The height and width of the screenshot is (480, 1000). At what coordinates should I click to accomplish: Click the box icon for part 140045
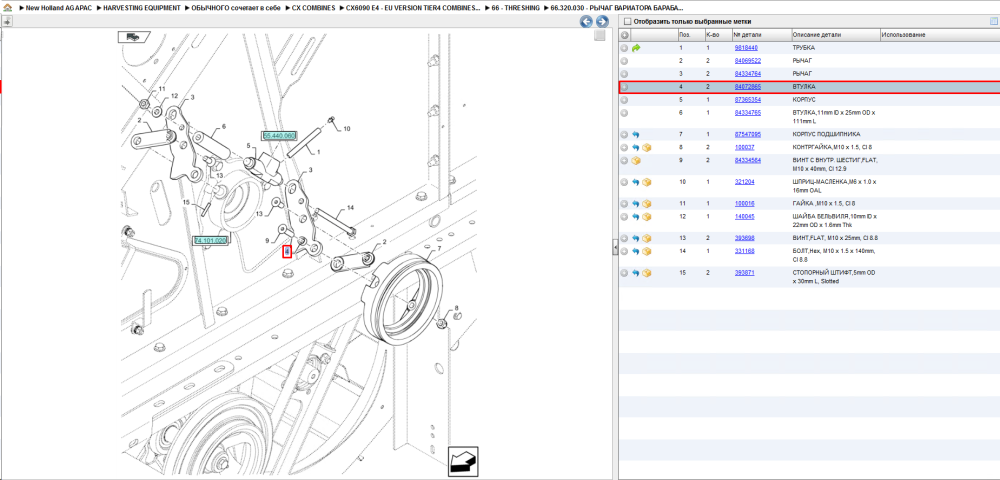click(647, 217)
